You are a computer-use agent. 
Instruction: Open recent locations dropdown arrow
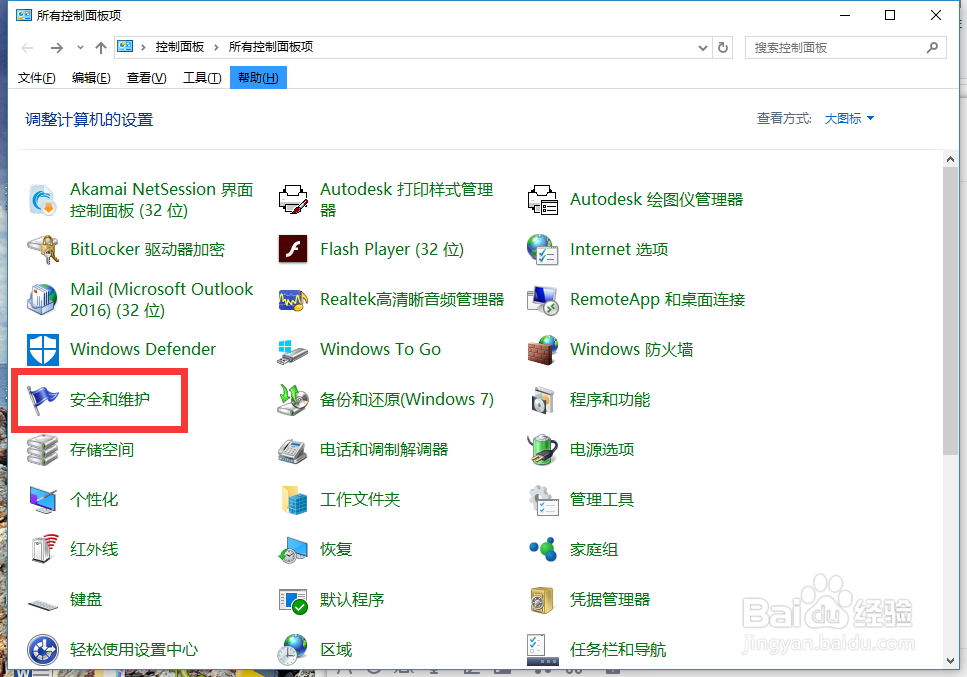point(80,47)
